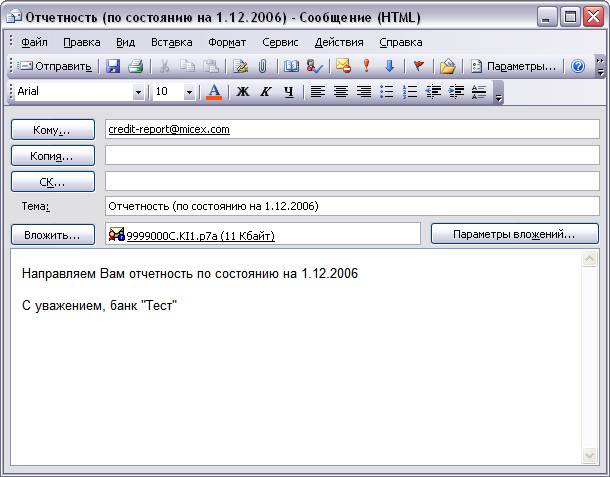Open the address book icon
The image size is (610, 477).
(291, 66)
